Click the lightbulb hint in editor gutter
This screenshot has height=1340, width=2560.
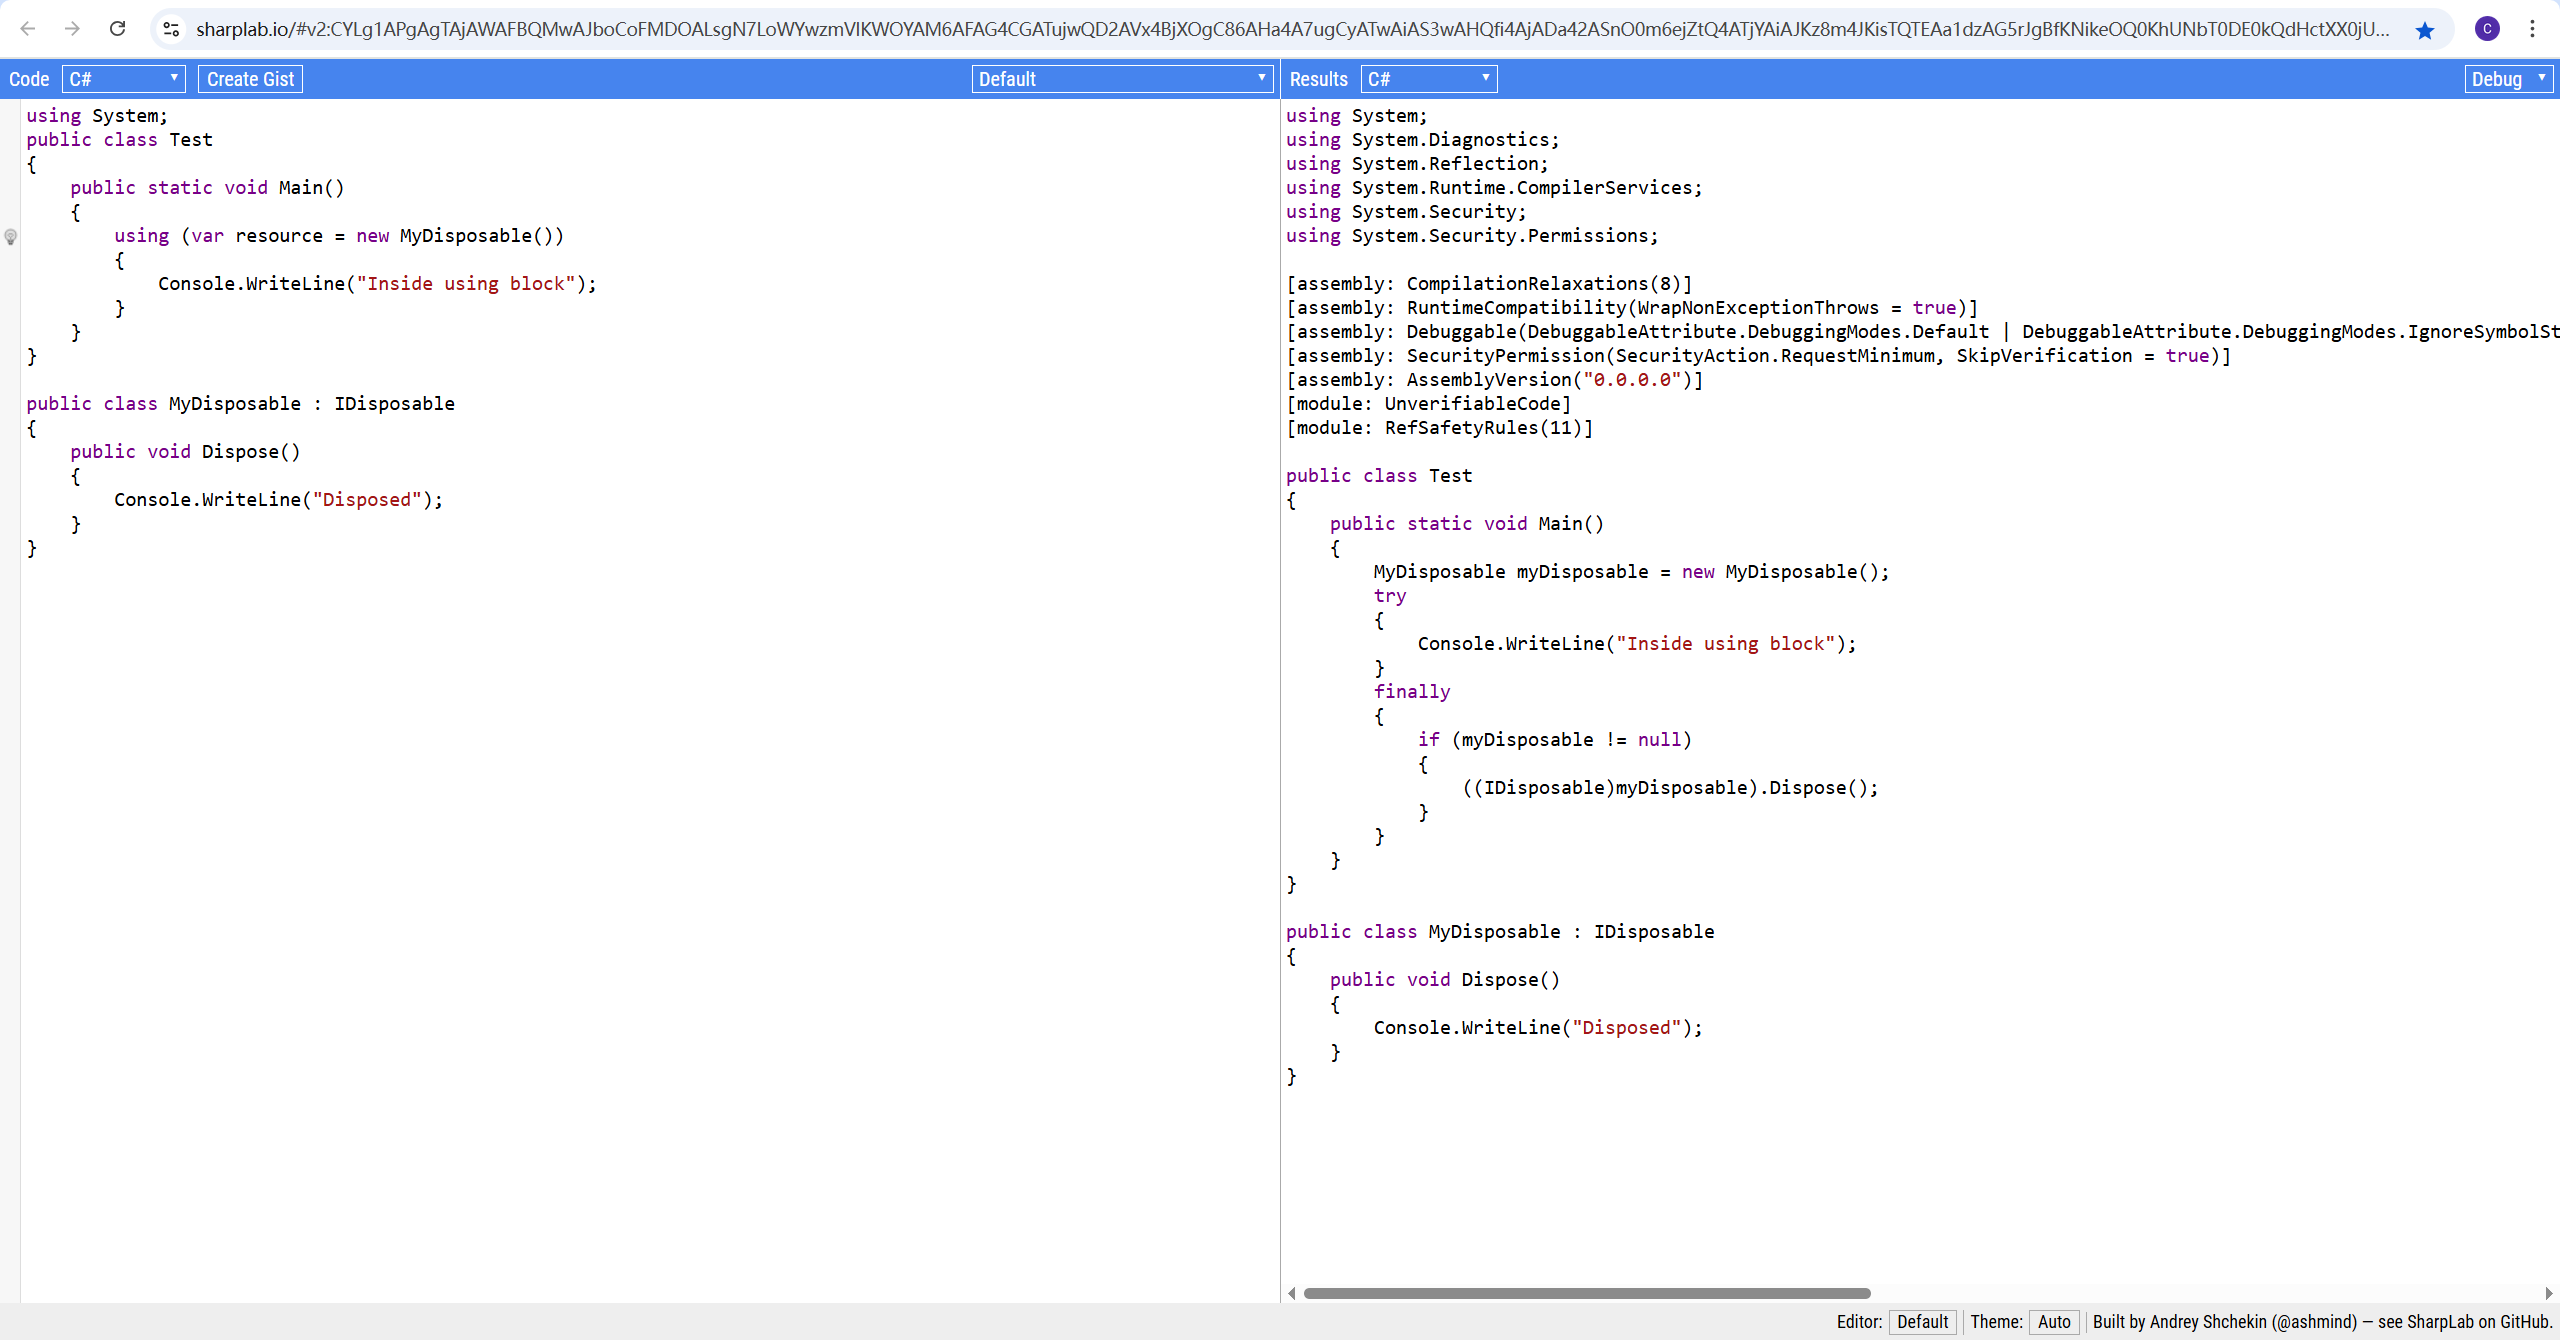click(10, 237)
